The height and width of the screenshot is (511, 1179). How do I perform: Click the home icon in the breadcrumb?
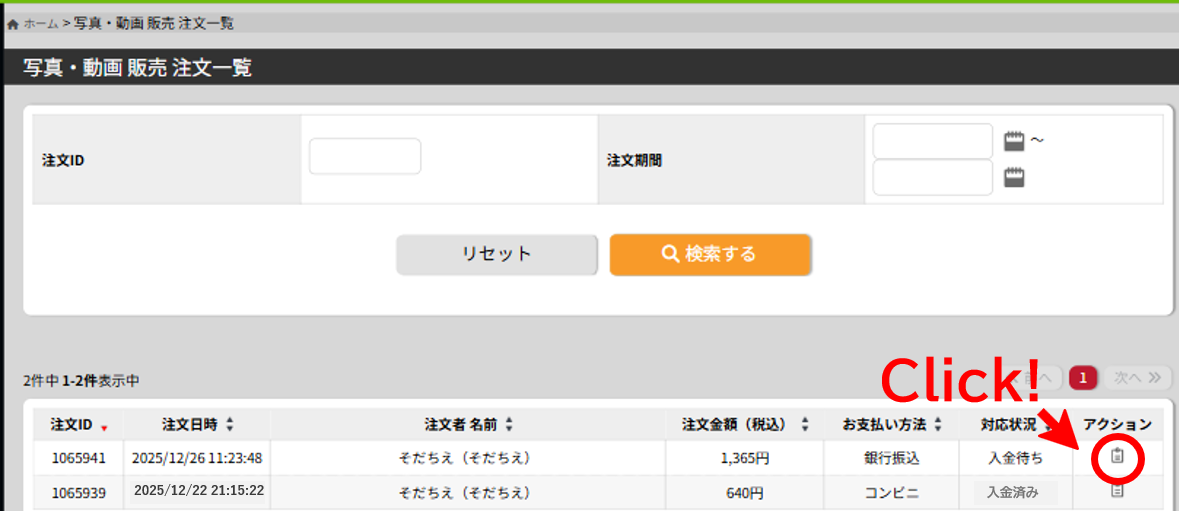point(13,23)
